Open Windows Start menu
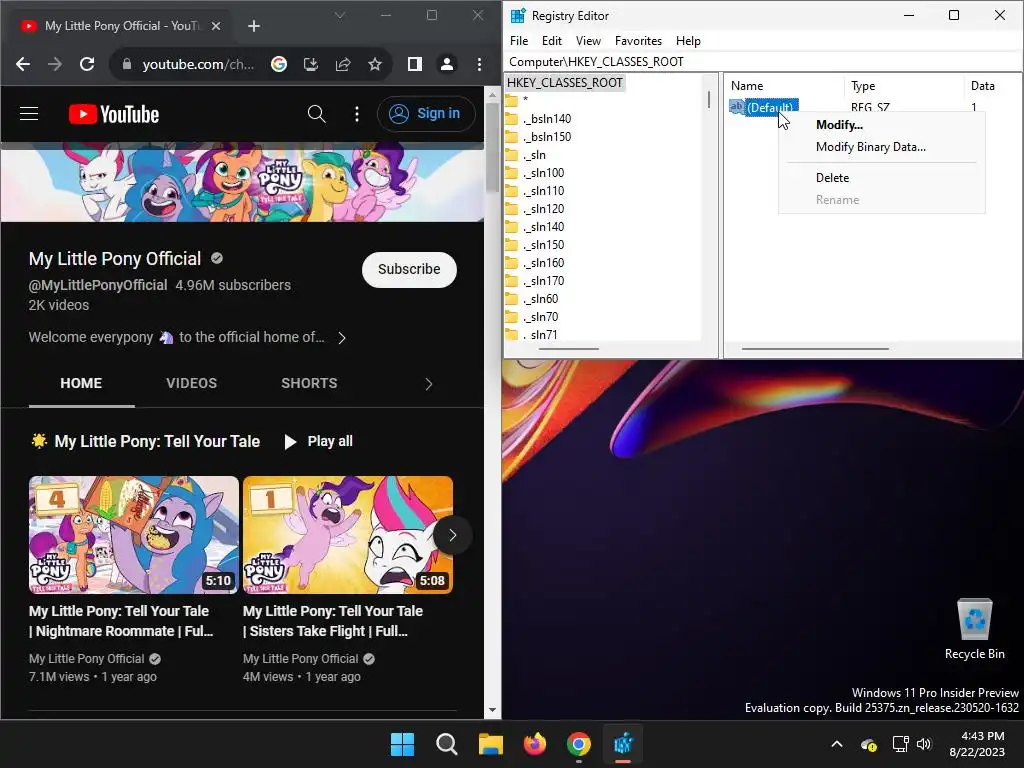The height and width of the screenshot is (768, 1024). tap(402, 744)
